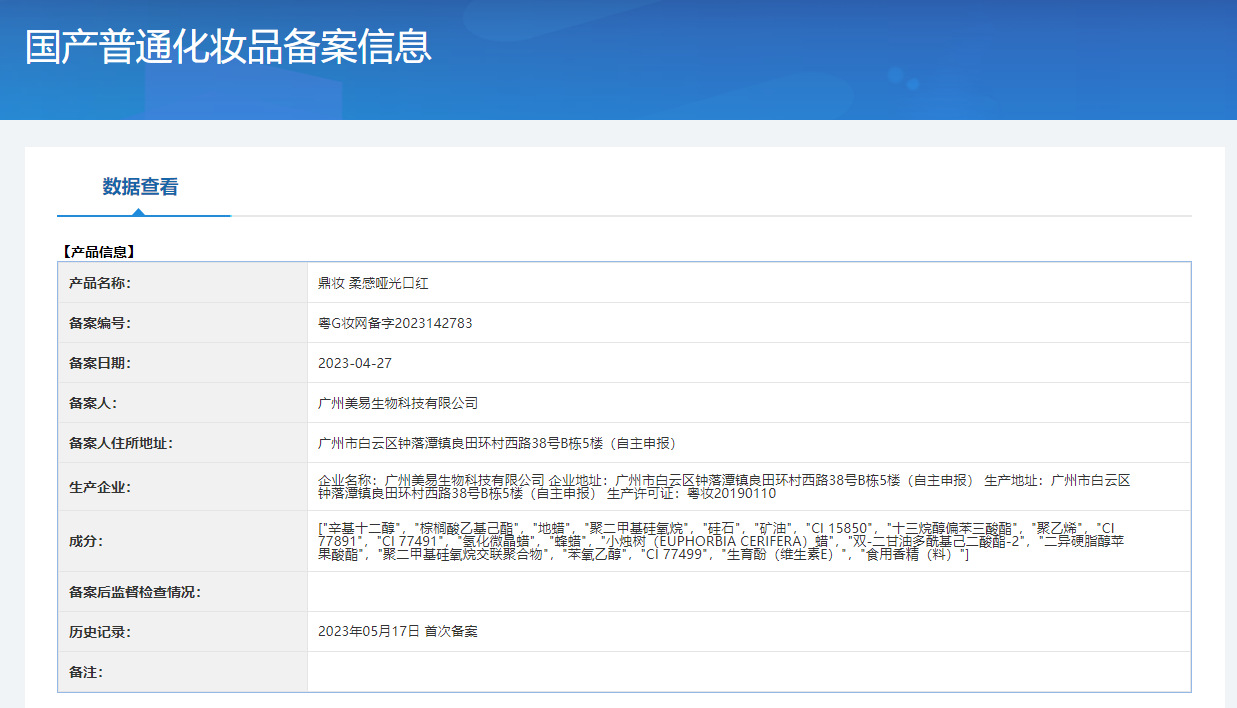Viewport: 1237px width, 708px height.
Task: Select the 备案人住所地址 row label
Action: [x=121, y=443]
